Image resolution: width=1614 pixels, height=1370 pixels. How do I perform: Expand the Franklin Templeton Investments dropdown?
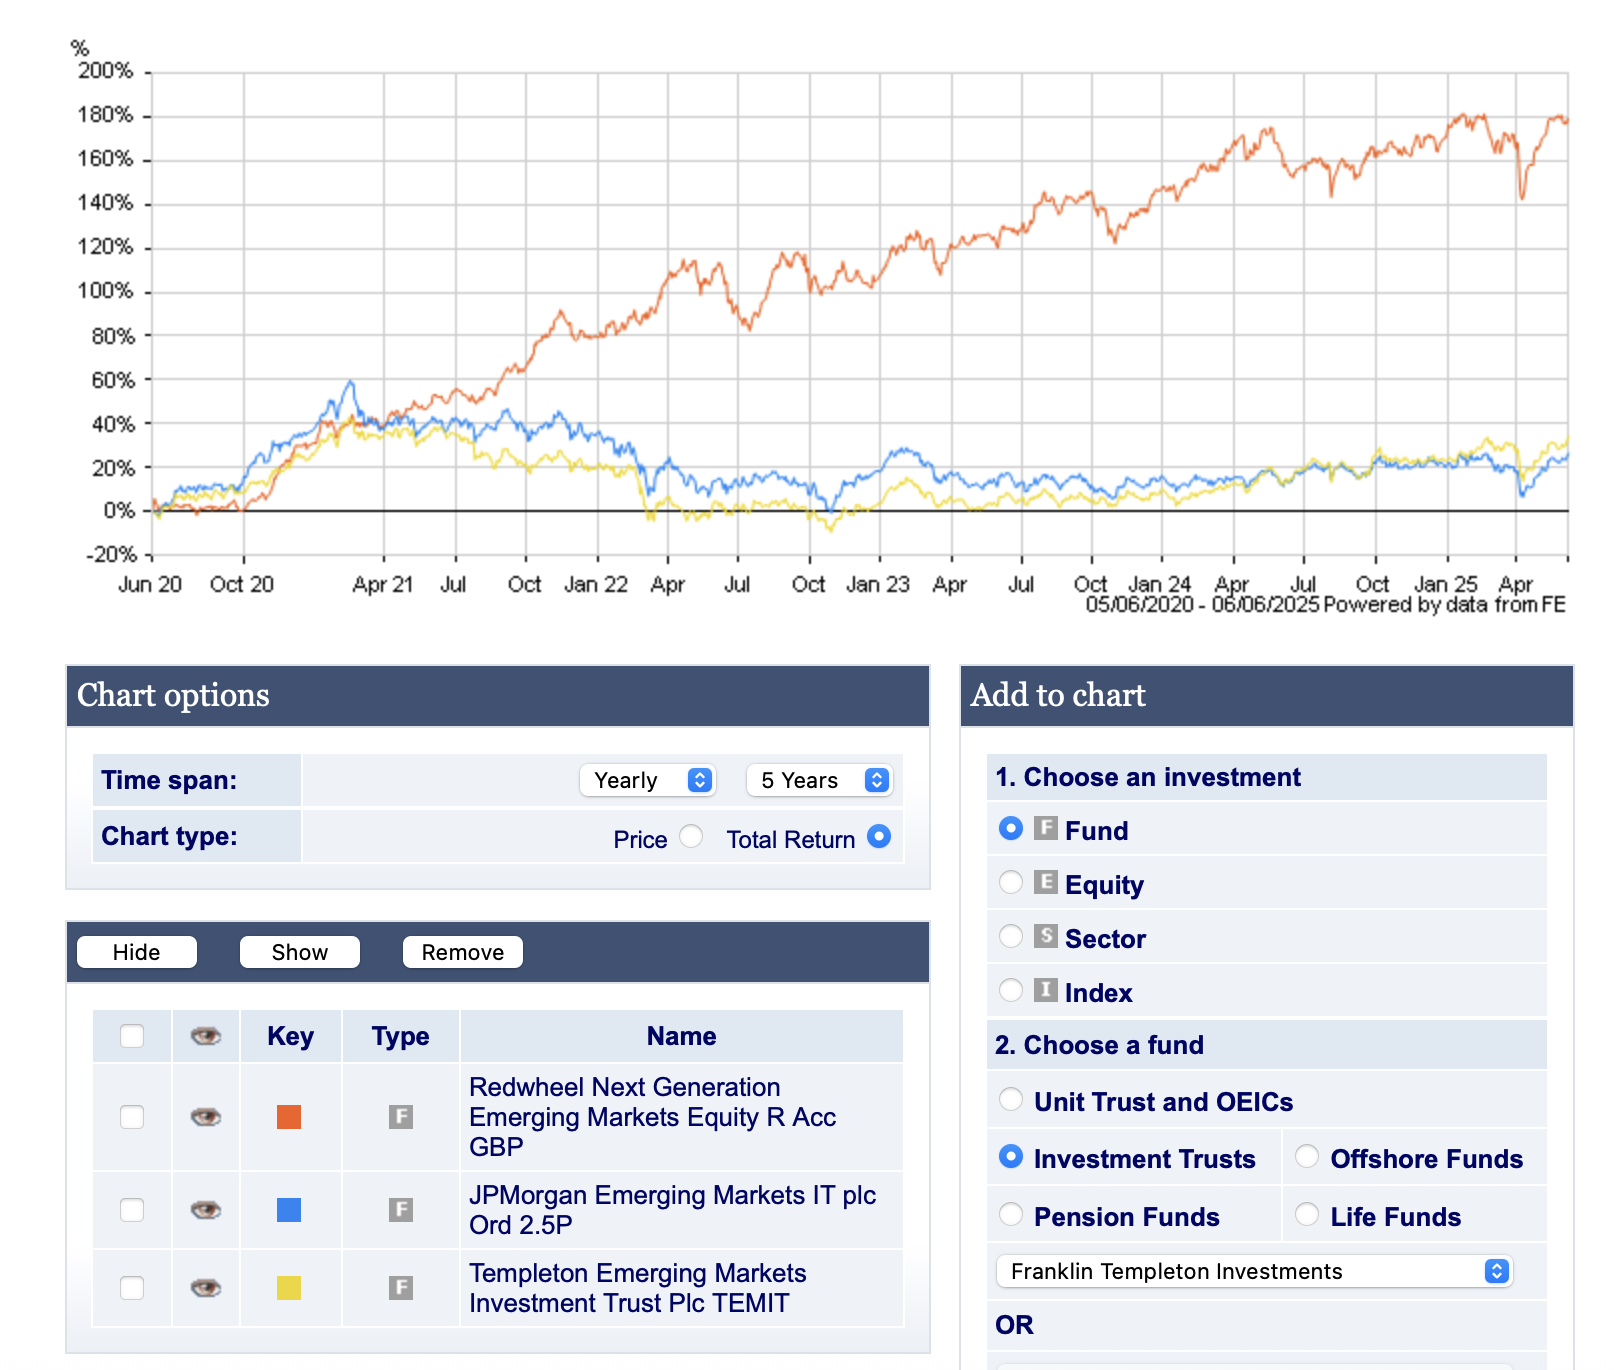pos(1254,1271)
